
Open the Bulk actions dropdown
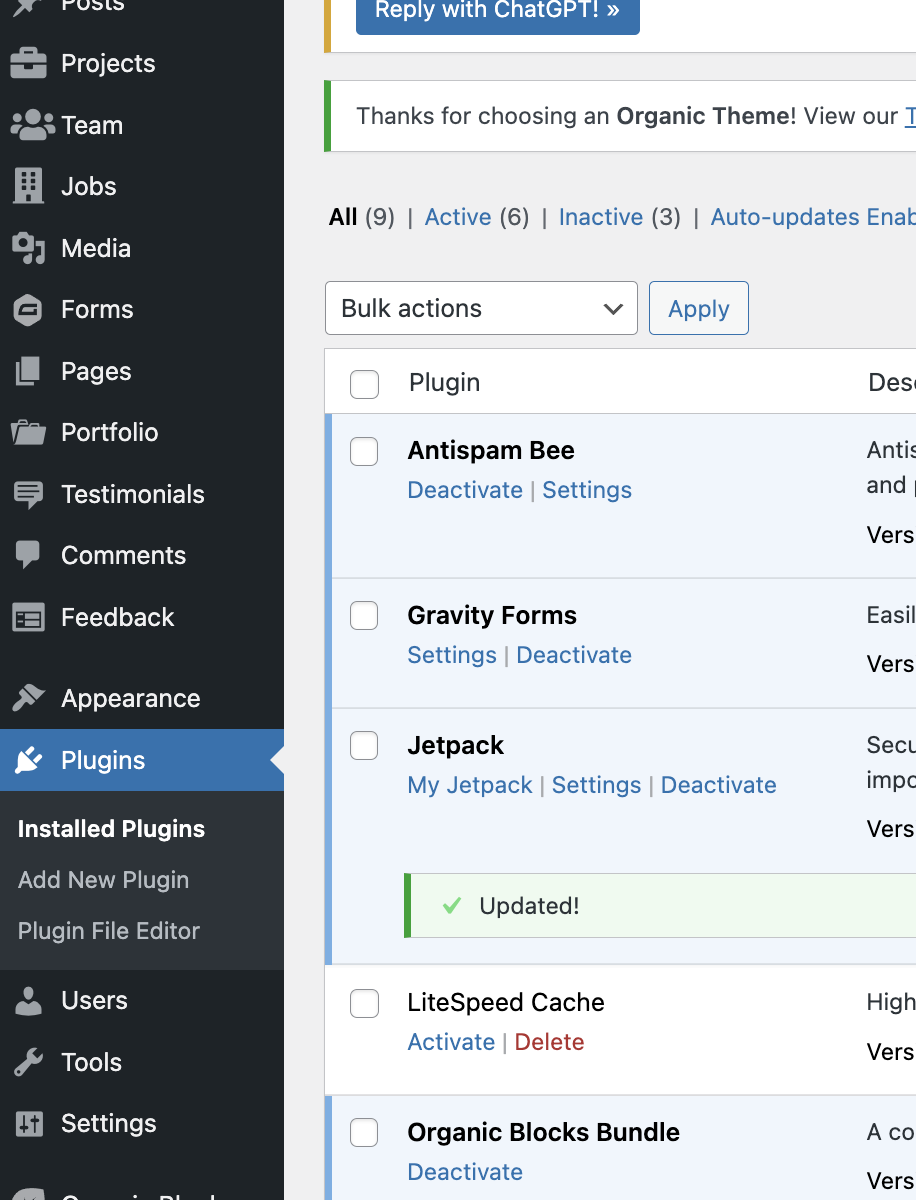tap(481, 308)
